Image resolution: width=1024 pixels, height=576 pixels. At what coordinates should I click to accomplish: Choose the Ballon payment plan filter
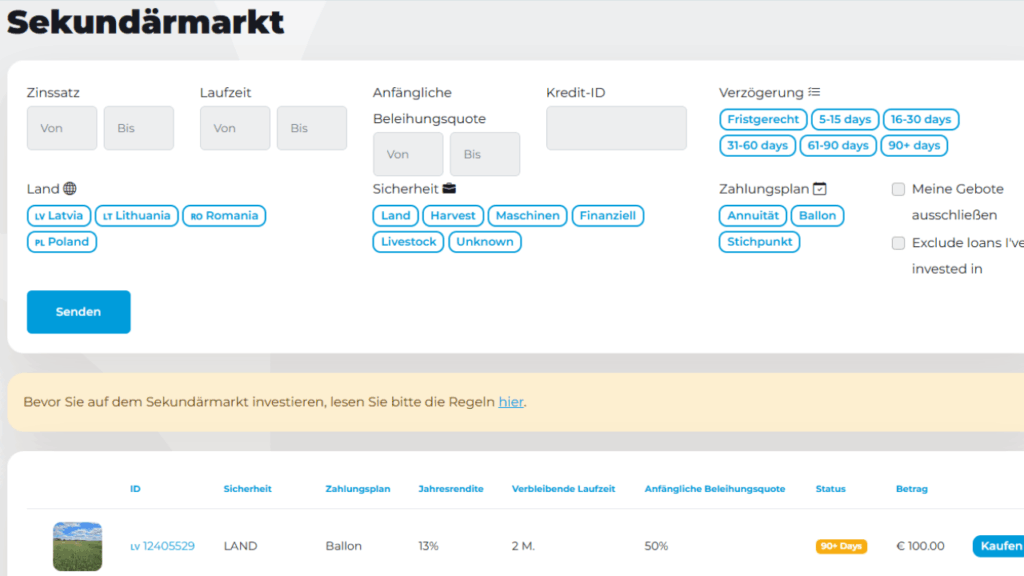click(817, 216)
